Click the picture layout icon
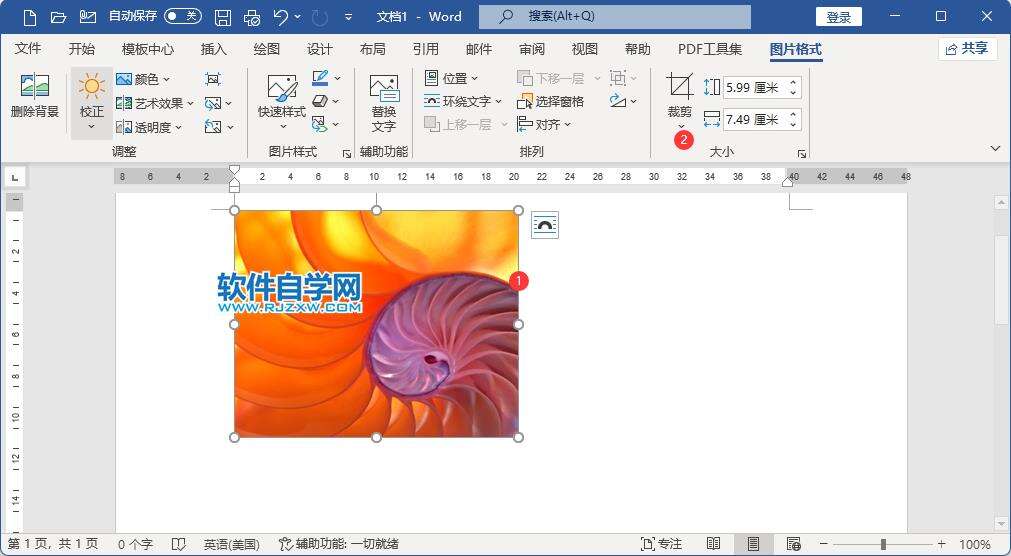 pos(320,123)
